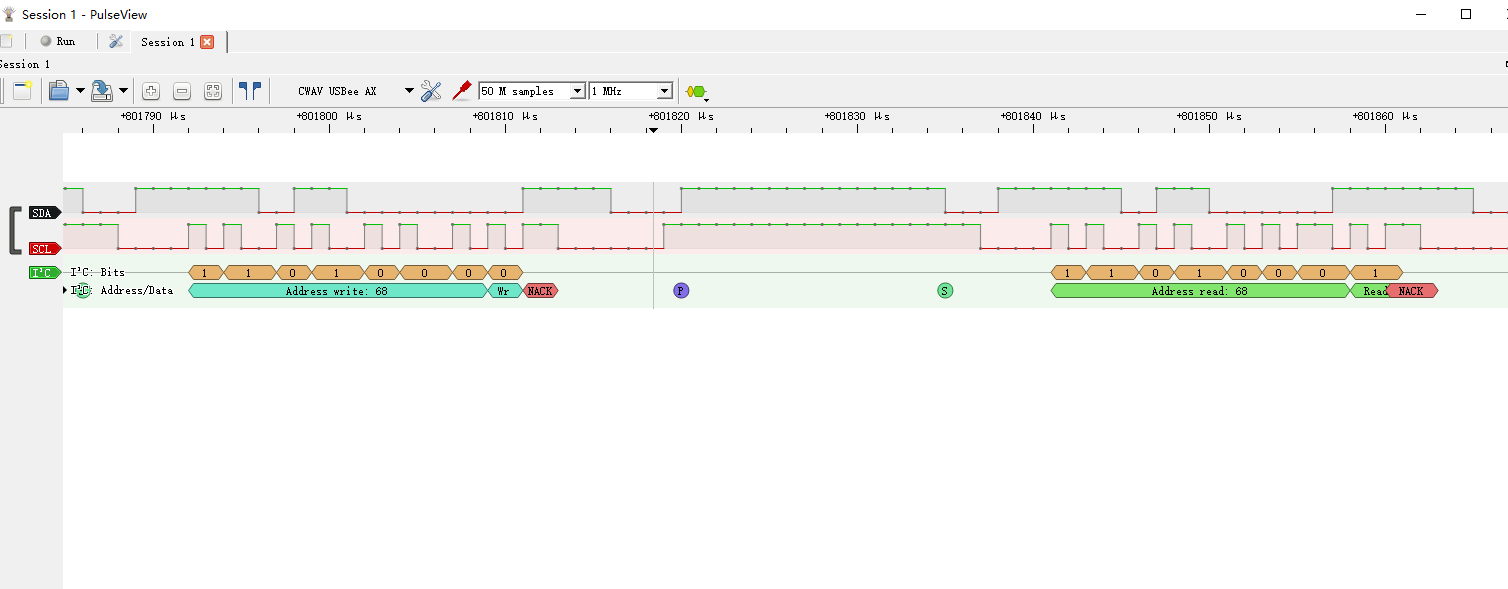Open a capture file
The width and height of the screenshot is (1508, 589).
tap(58, 90)
